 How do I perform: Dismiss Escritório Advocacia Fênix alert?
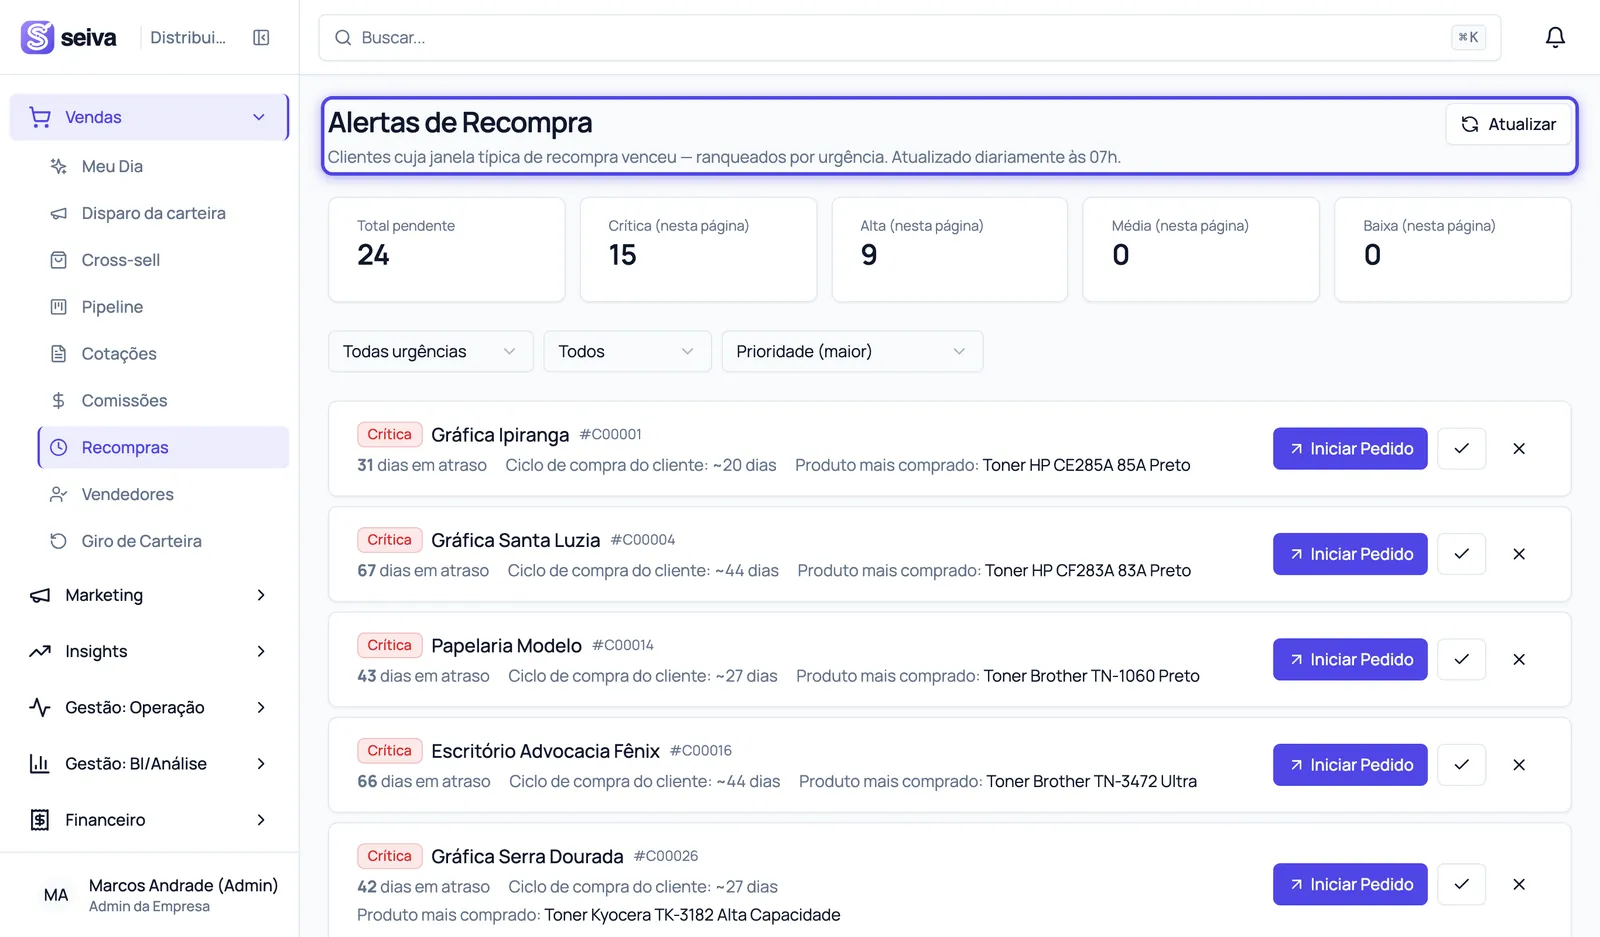[1519, 765]
